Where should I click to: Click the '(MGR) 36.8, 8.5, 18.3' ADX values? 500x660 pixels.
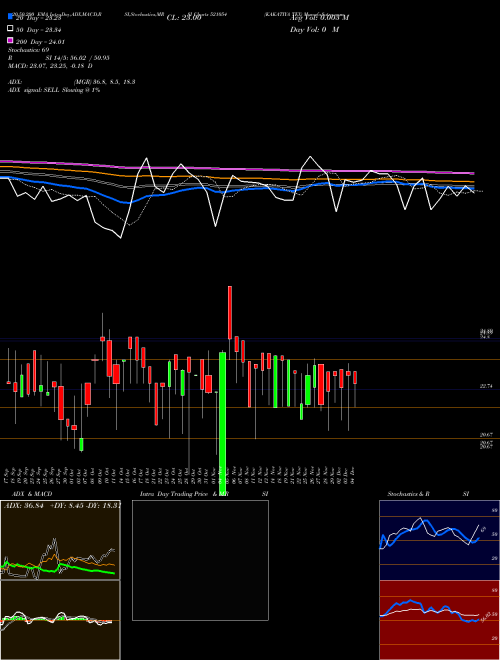104,82
